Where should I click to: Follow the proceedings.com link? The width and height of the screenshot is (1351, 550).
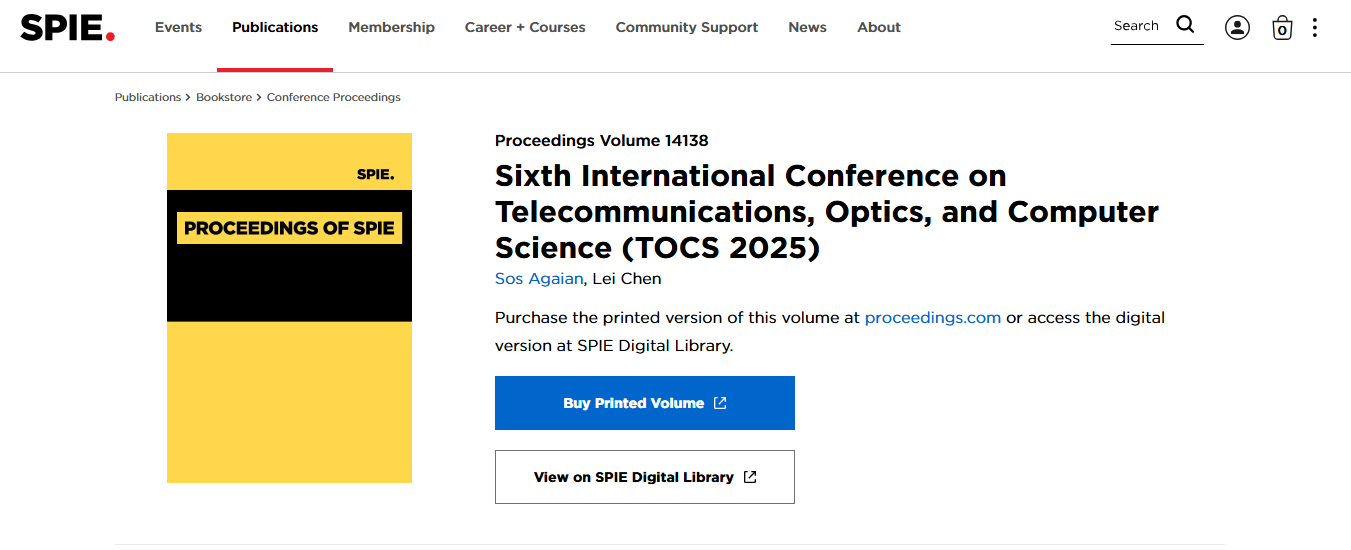pyautogui.click(x=933, y=317)
